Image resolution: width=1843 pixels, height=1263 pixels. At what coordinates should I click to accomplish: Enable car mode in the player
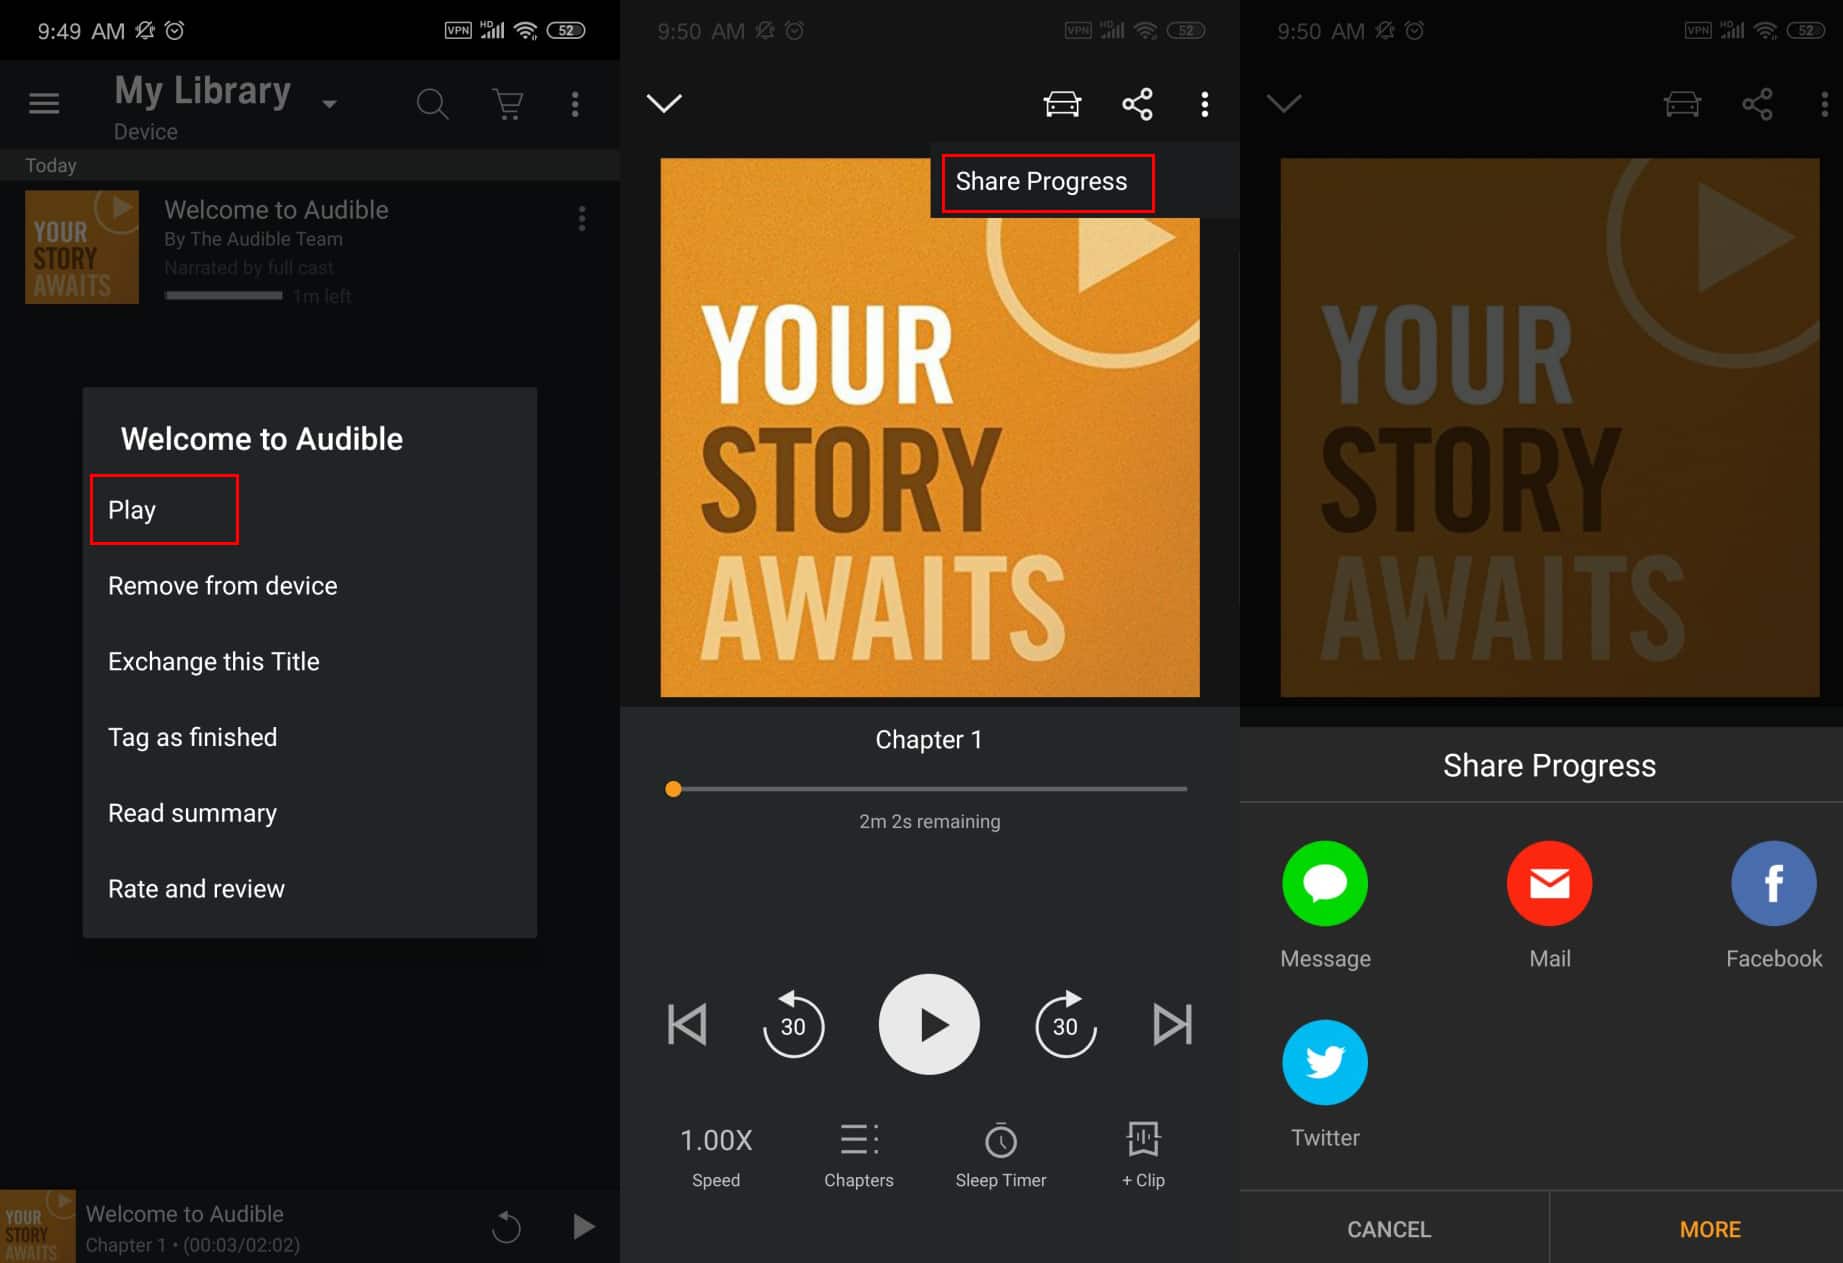coord(1062,104)
